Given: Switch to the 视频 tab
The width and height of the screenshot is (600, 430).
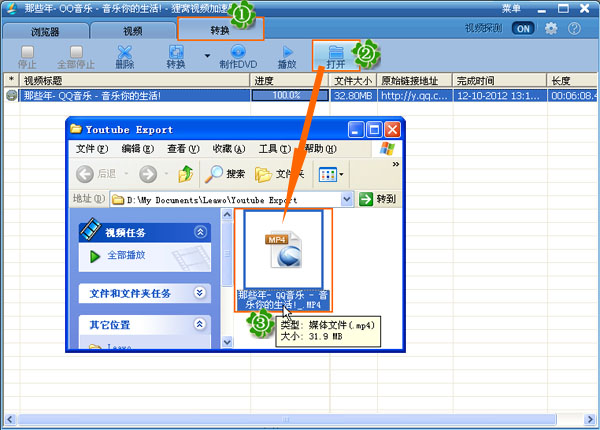Looking at the screenshot, I should [x=133, y=31].
